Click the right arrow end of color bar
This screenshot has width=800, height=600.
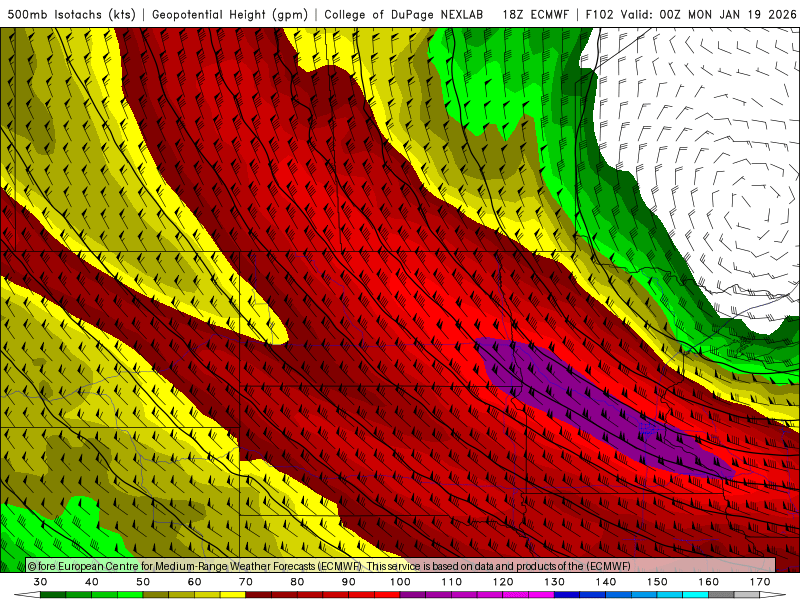[x=773, y=595]
